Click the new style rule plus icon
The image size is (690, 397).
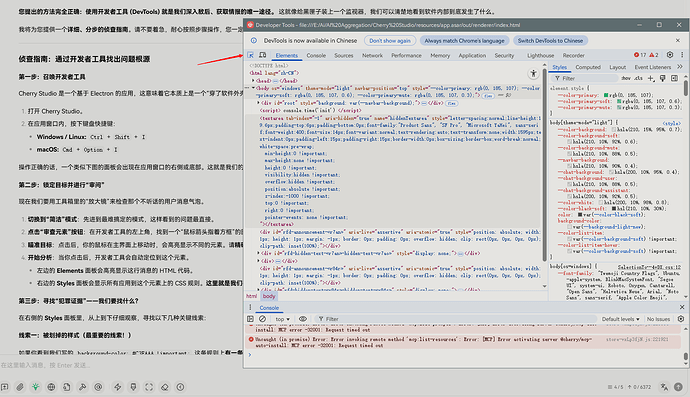[651, 78]
